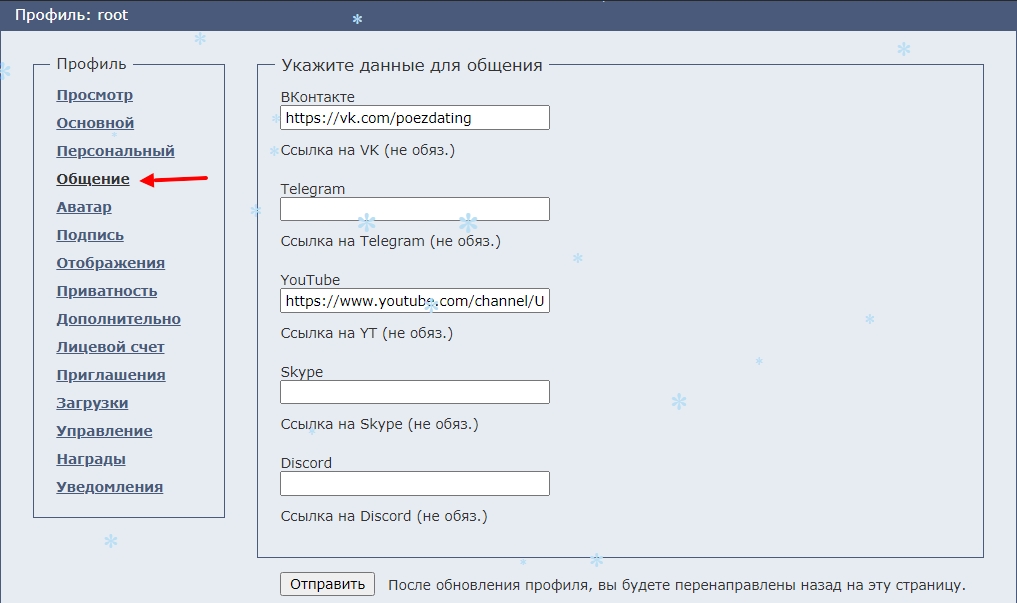Go to the Награды section
This screenshot has width=1017, height=603.
click(91, 459)
